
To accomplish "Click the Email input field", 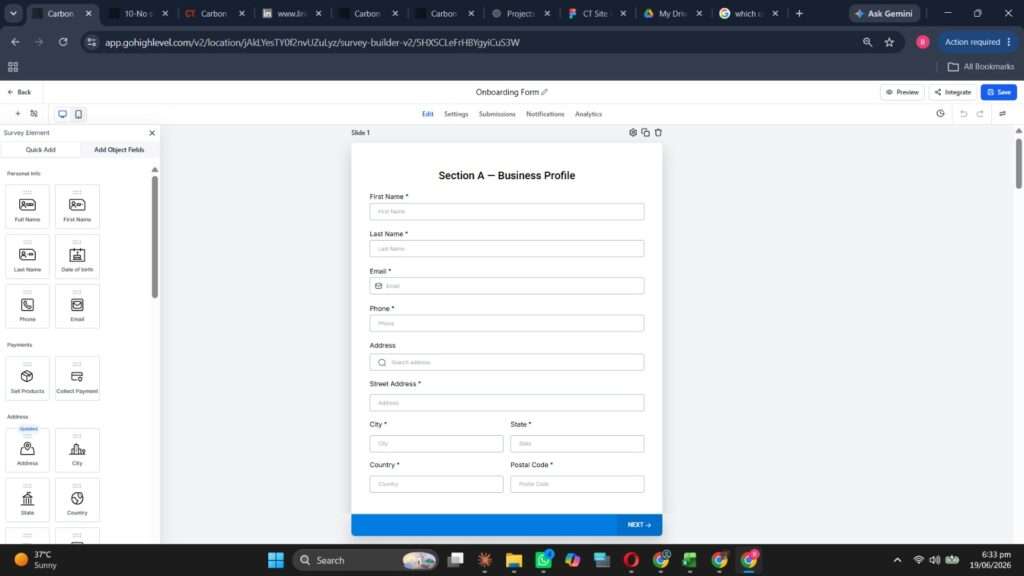I will tap(507, 286).
